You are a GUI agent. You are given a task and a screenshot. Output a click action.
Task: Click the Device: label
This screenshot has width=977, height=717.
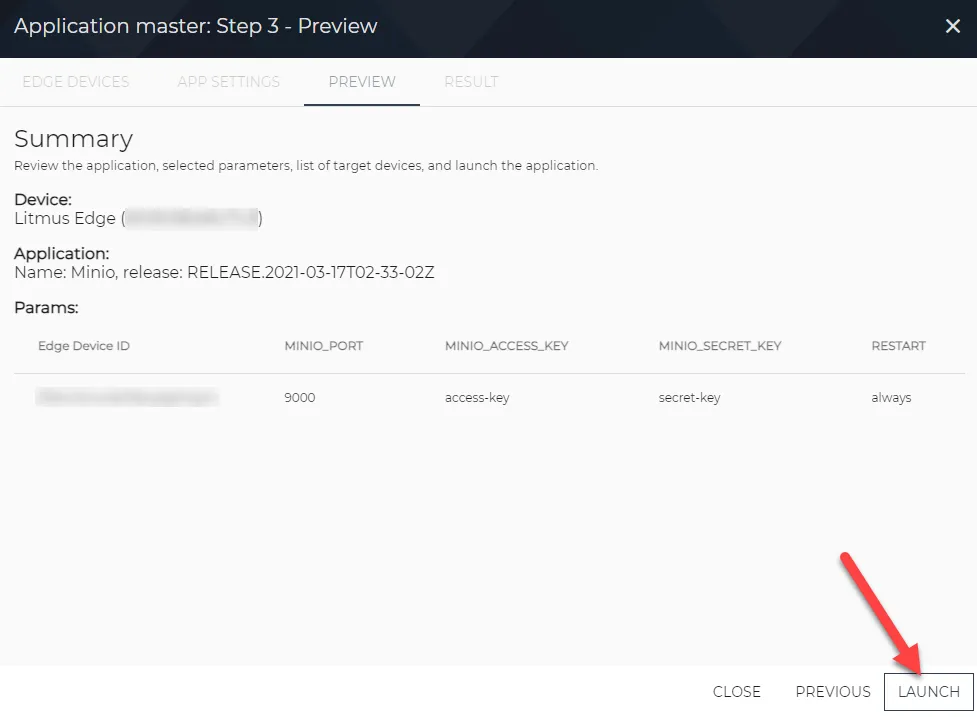coord(43,199)
